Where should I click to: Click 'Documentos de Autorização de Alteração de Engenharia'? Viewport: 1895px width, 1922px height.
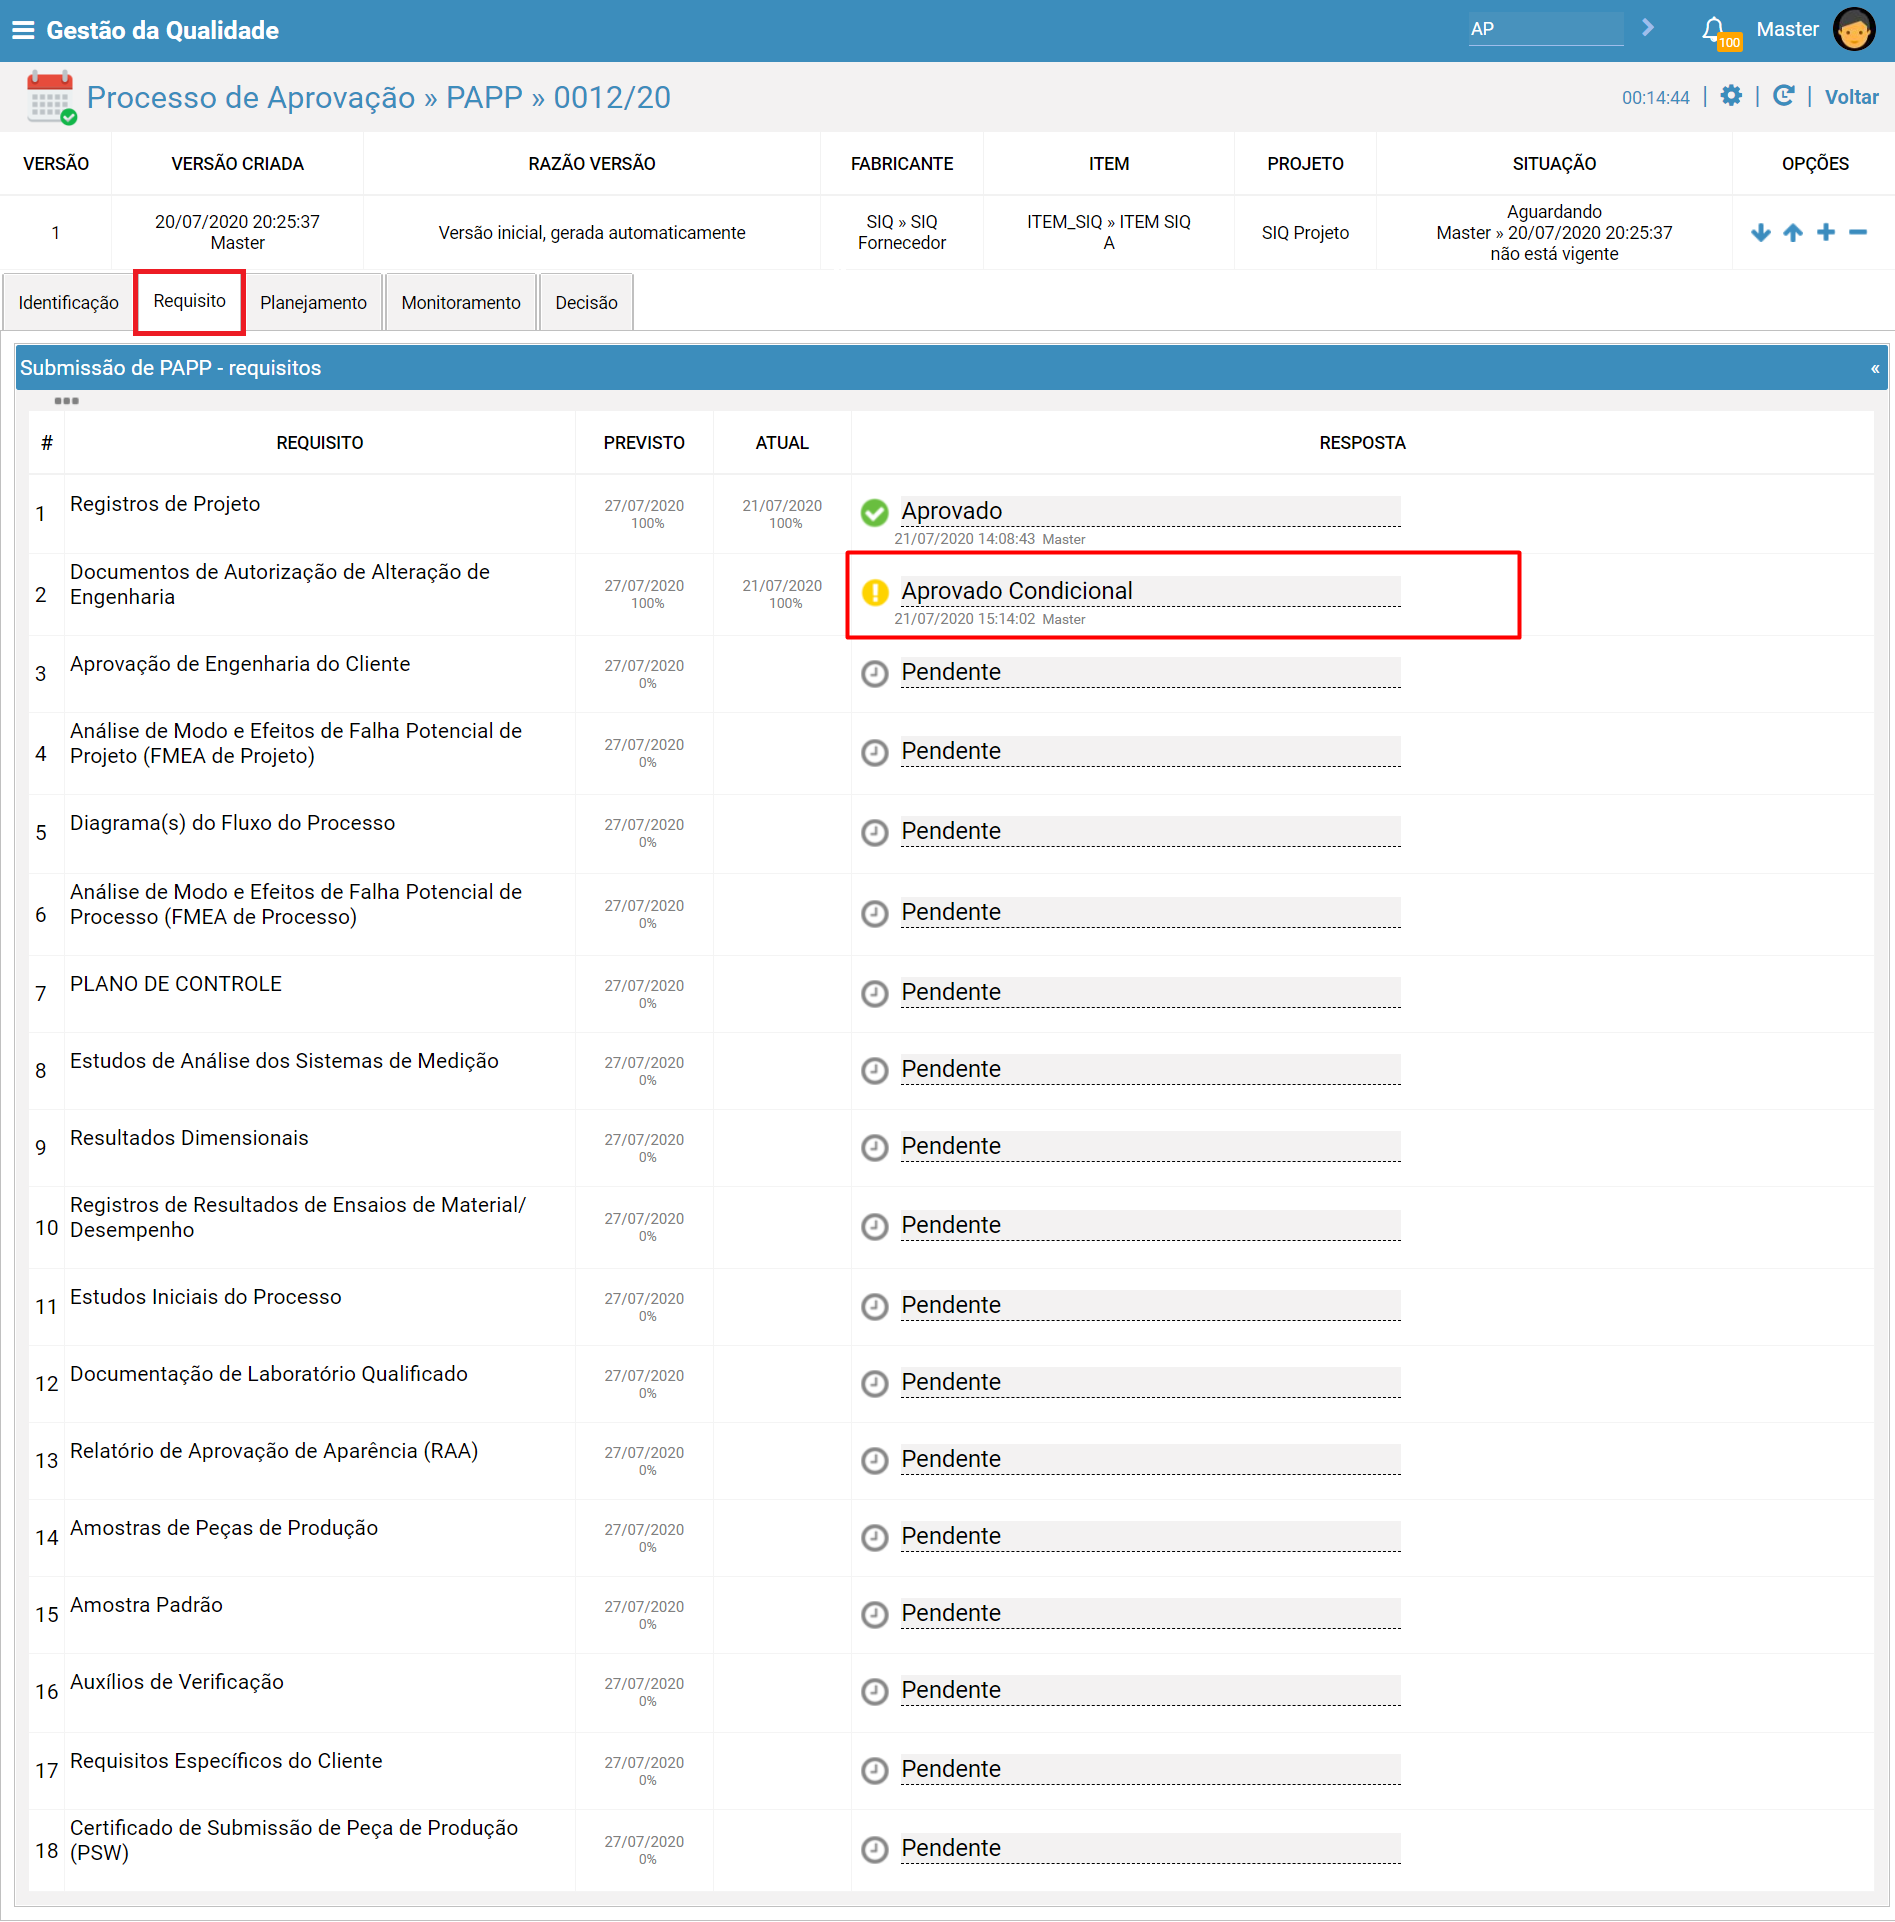coord(280,584)
